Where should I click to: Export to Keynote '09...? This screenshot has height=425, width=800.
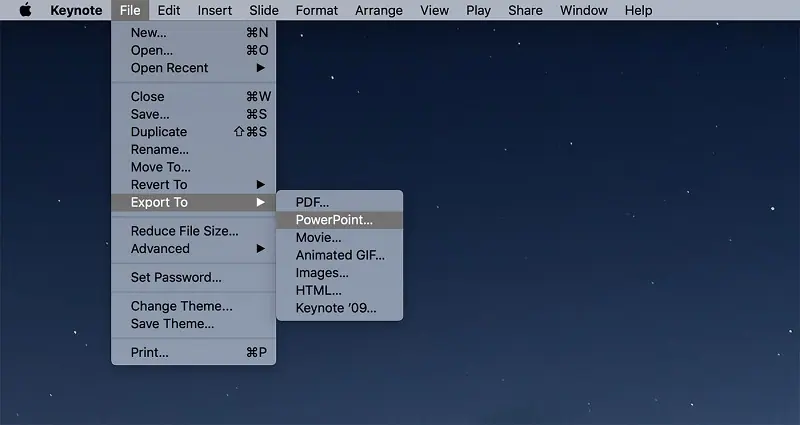click(339, 308)
